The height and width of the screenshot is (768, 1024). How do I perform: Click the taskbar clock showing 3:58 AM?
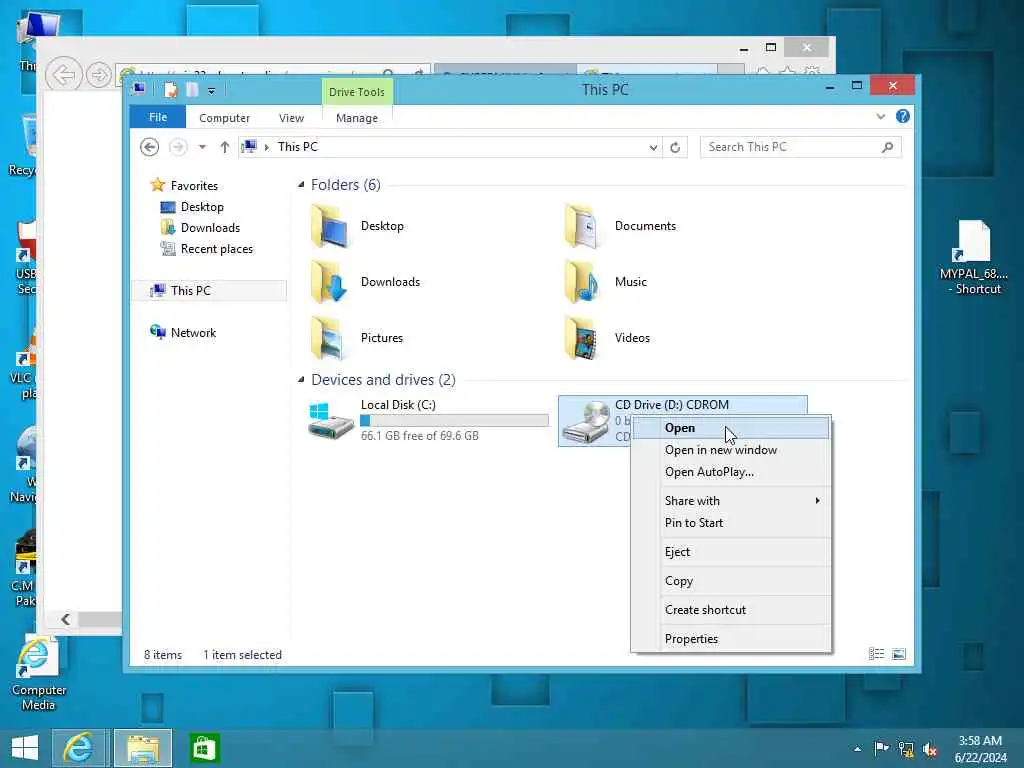[980, 749]
